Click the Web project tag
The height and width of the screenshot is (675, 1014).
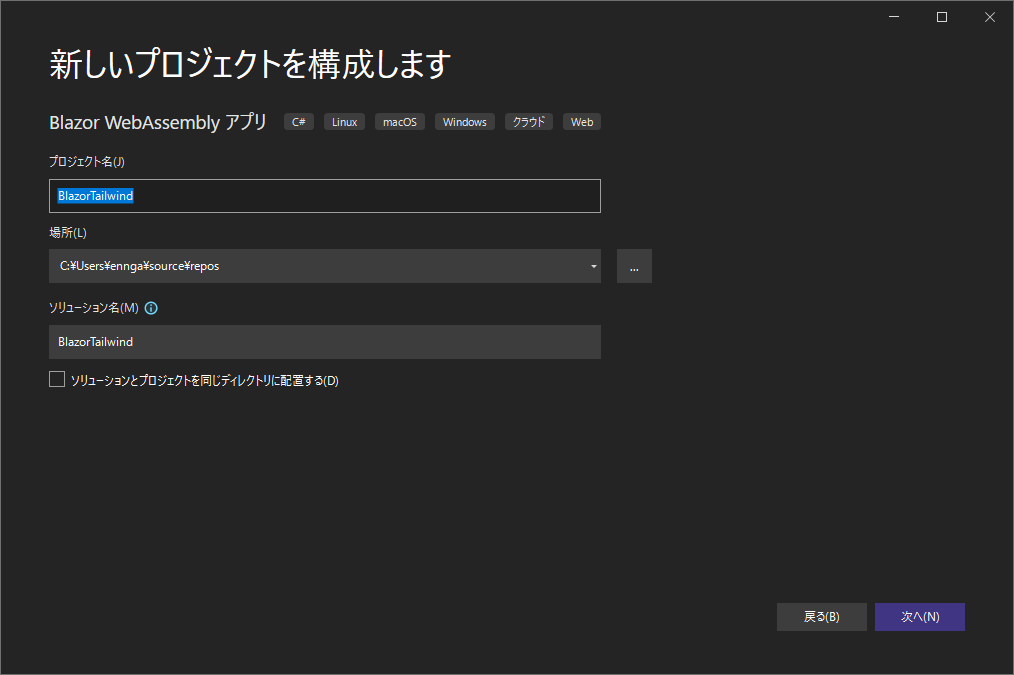click(581, 121)
